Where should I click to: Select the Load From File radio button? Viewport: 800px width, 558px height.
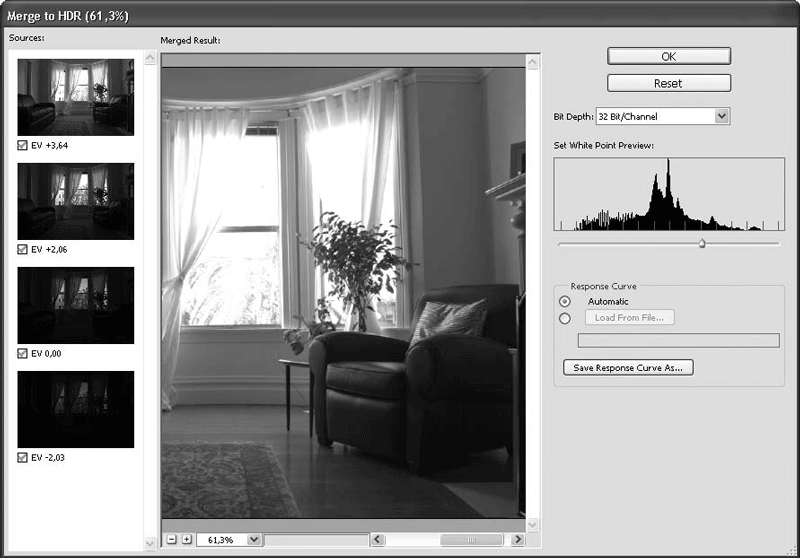(x=565, y=318)
